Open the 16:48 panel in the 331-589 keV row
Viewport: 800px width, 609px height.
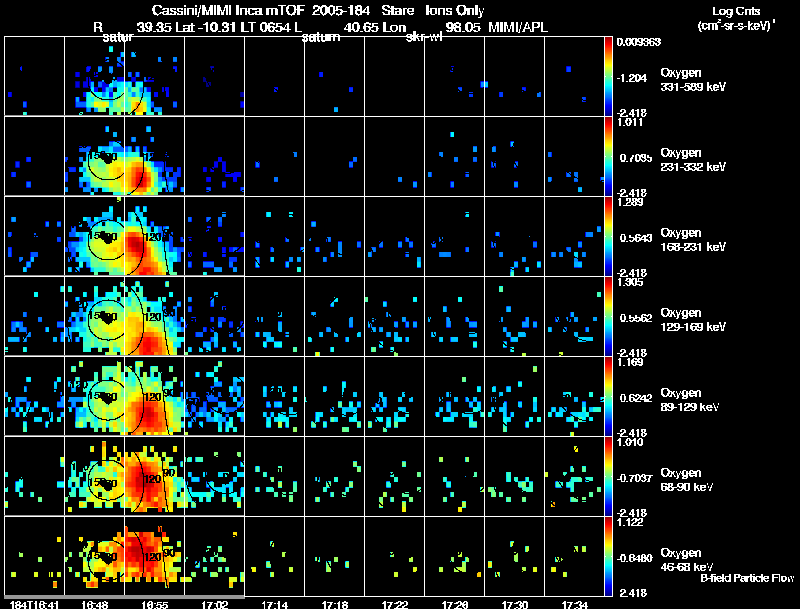(x=94, y=76)
